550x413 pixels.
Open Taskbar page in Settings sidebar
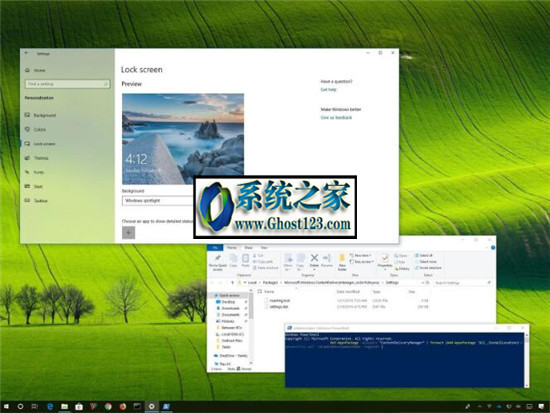pyautogui.click(x=36, y=201)
